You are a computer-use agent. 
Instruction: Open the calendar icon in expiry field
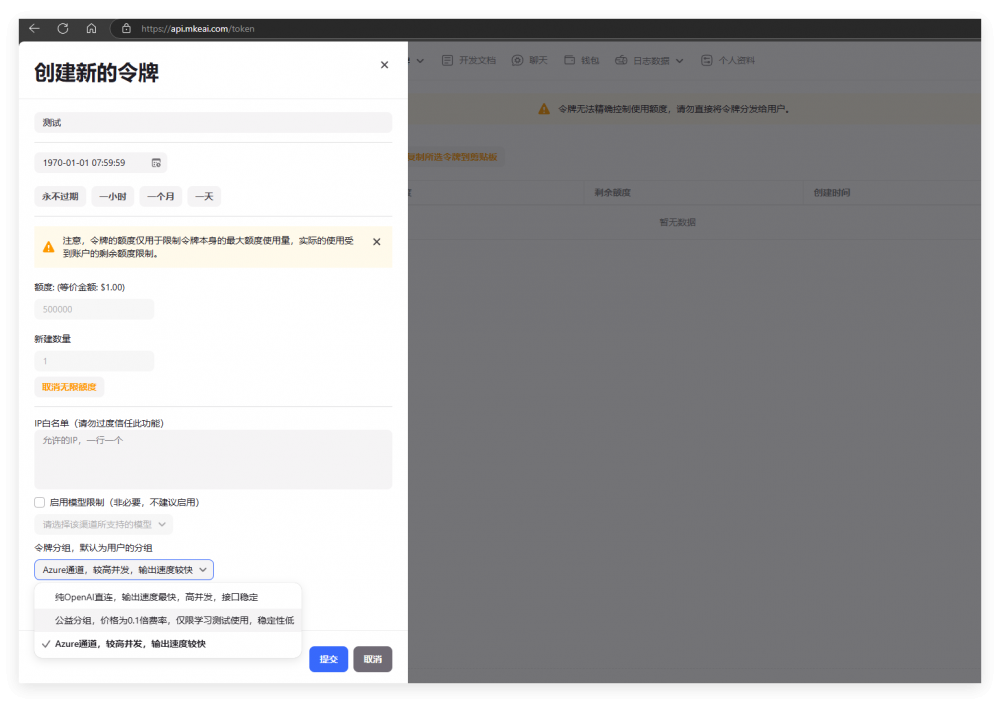(156, 162)
